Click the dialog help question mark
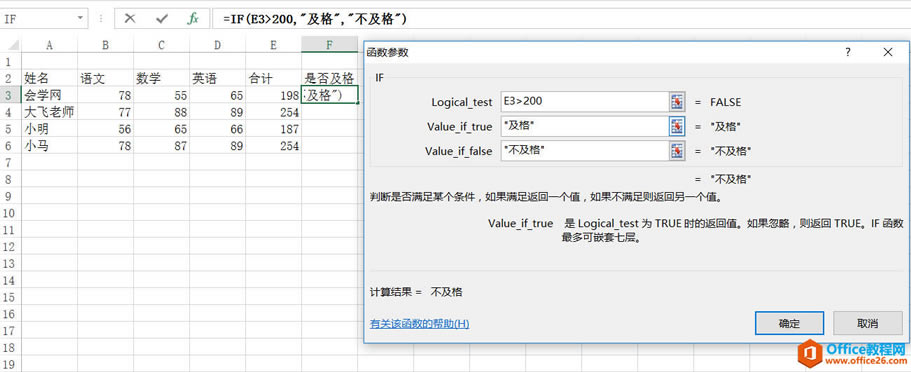 pyautogui.click(x=848, y=52)
